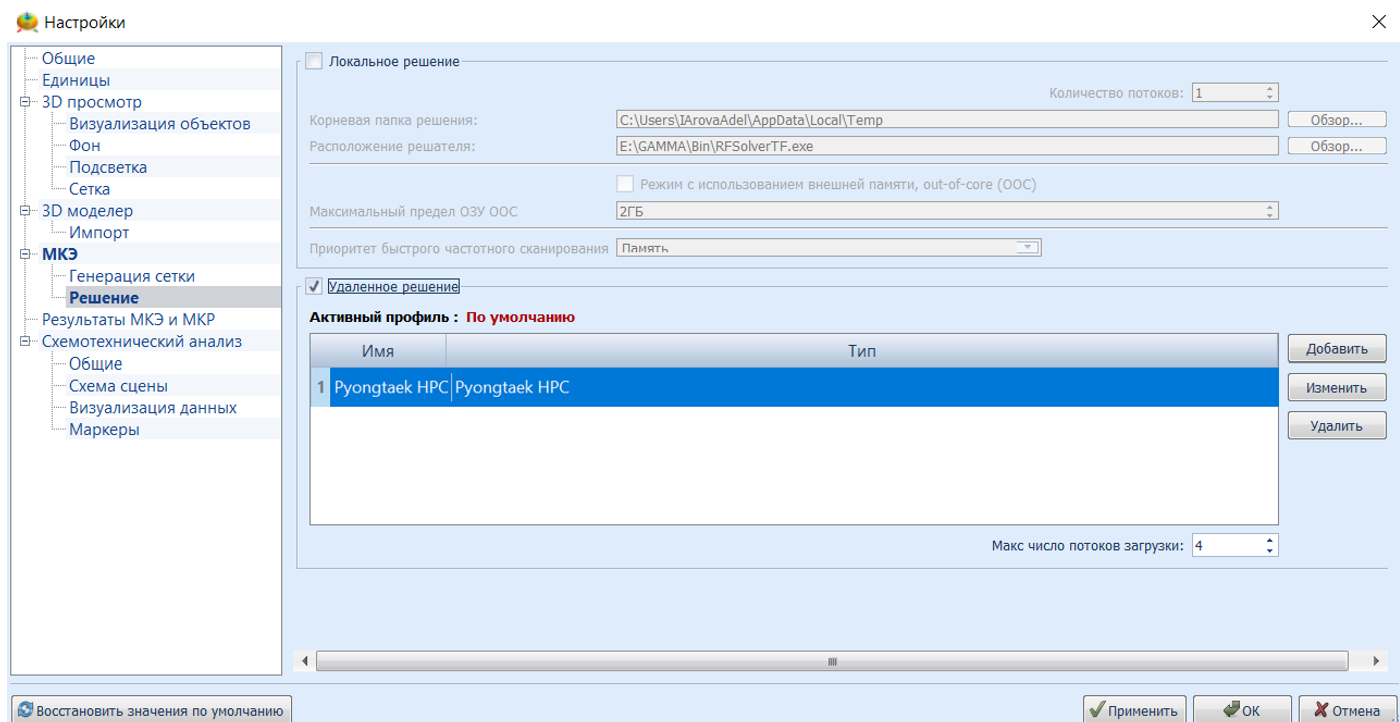Collapse the Схемотехнический анализ tree node
This screenshot has height=722, width=1400.
24,342
